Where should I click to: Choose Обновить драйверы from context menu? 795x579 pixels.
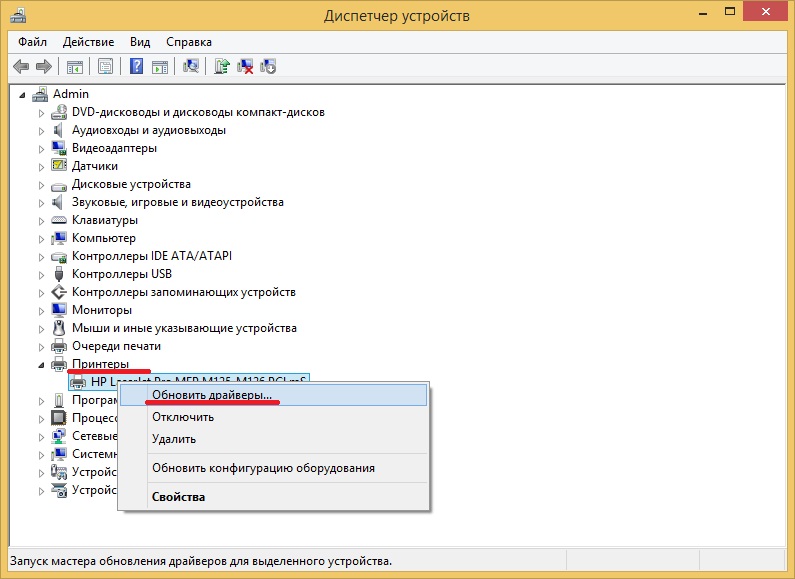212,395
